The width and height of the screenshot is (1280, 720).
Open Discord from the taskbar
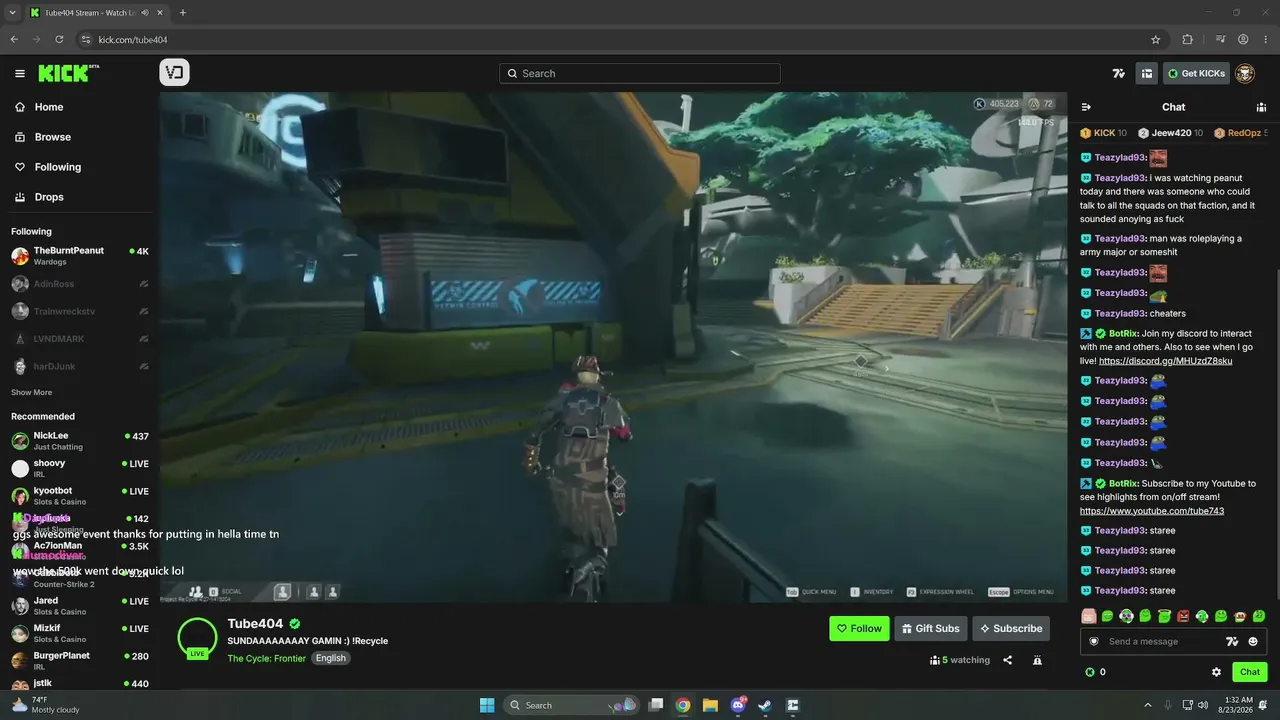[x=738, y=705]
